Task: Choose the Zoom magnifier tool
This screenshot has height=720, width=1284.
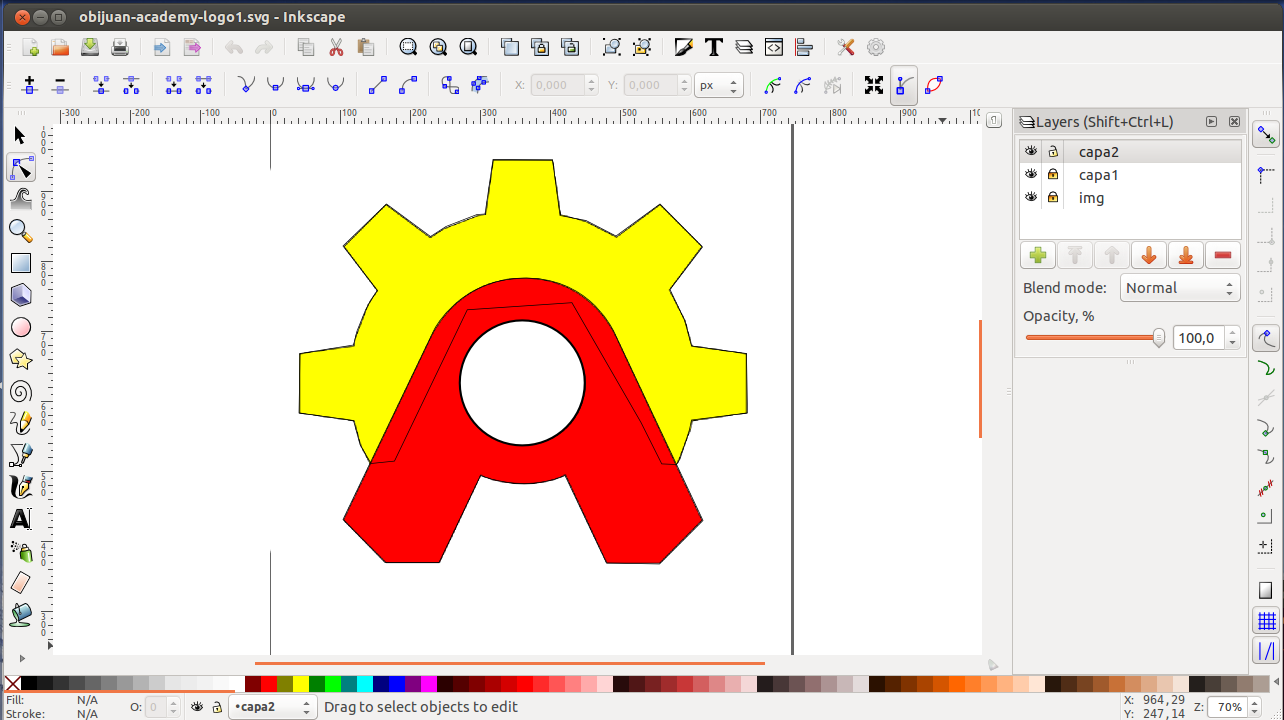Action: [20, 231]
